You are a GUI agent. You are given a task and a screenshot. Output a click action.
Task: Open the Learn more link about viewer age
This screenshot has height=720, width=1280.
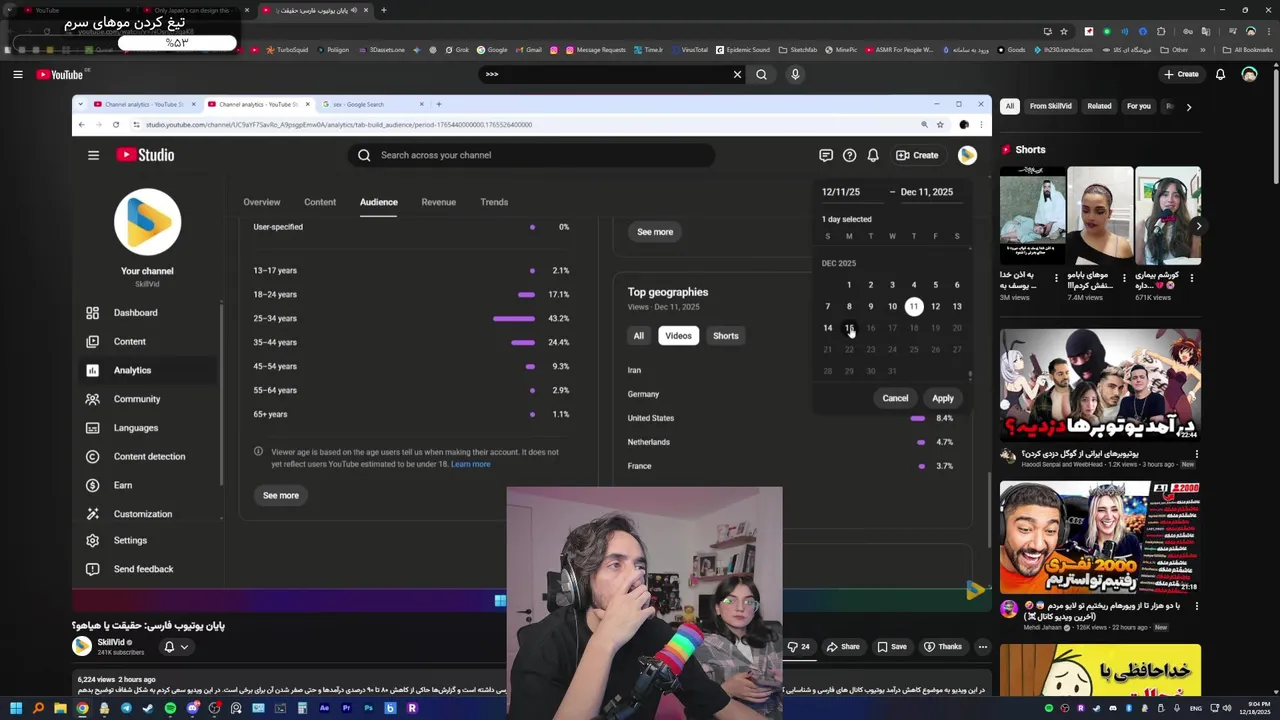(x=470, y=464)
